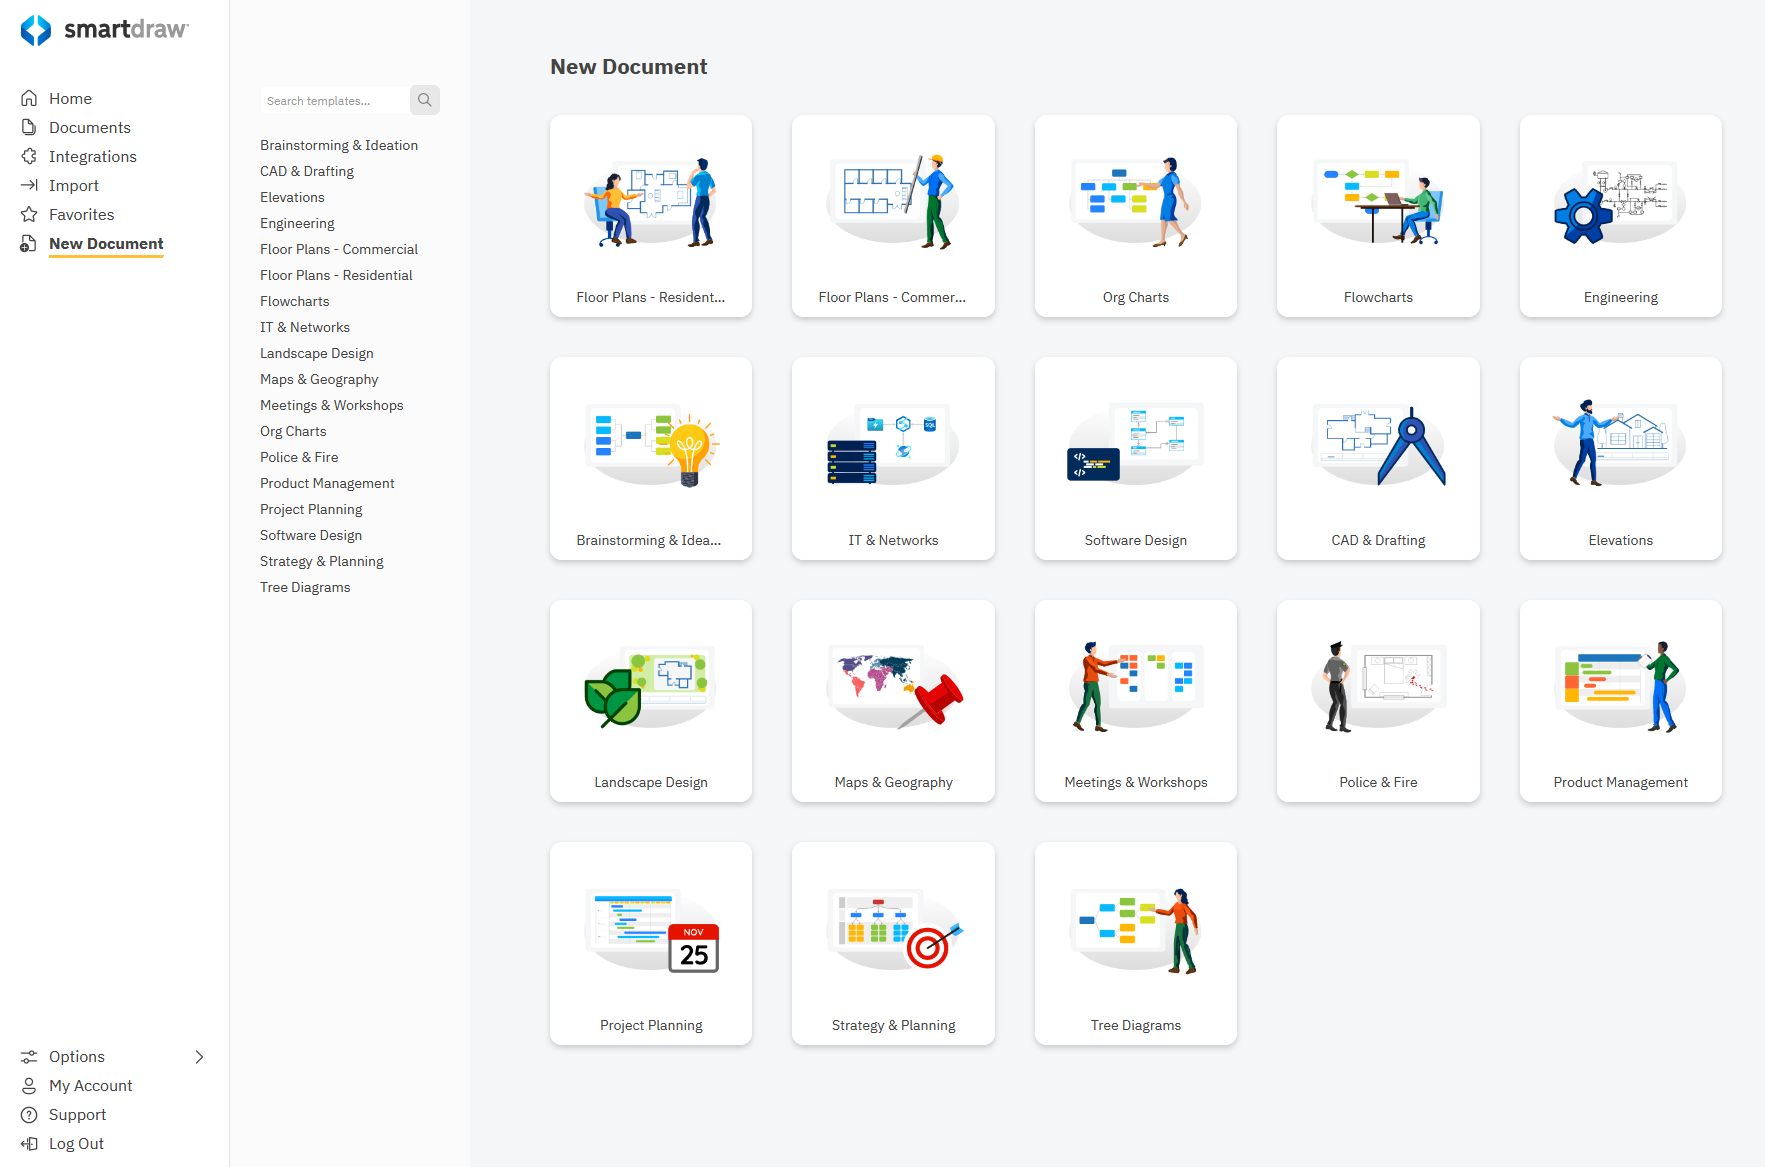Open the Floor Plans - Residential category link
This screenshot has height=1167, width=1765.
[x=336, y=275]
